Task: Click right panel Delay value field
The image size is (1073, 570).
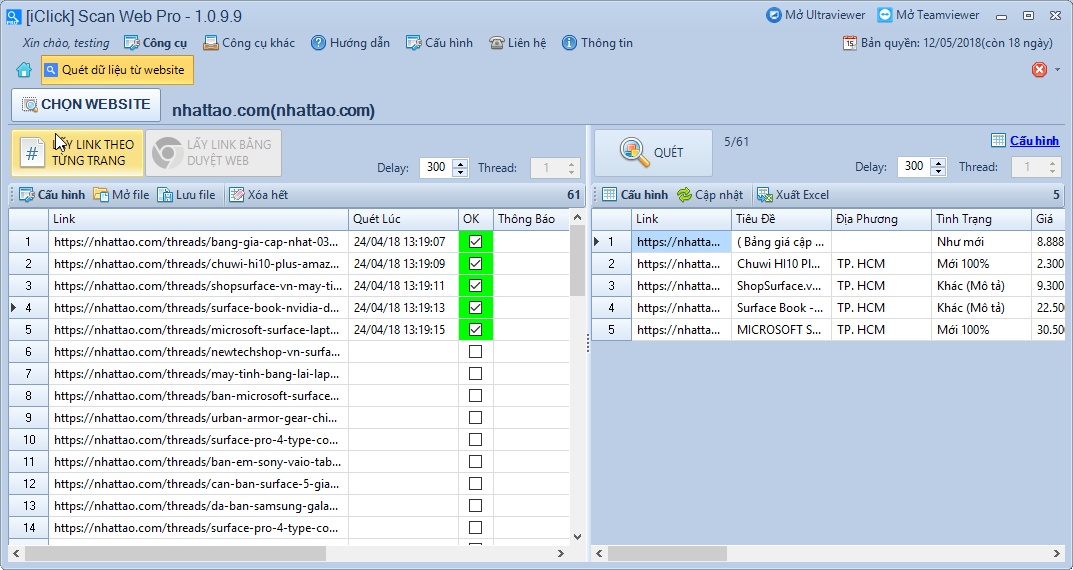Action: point(914,167)
